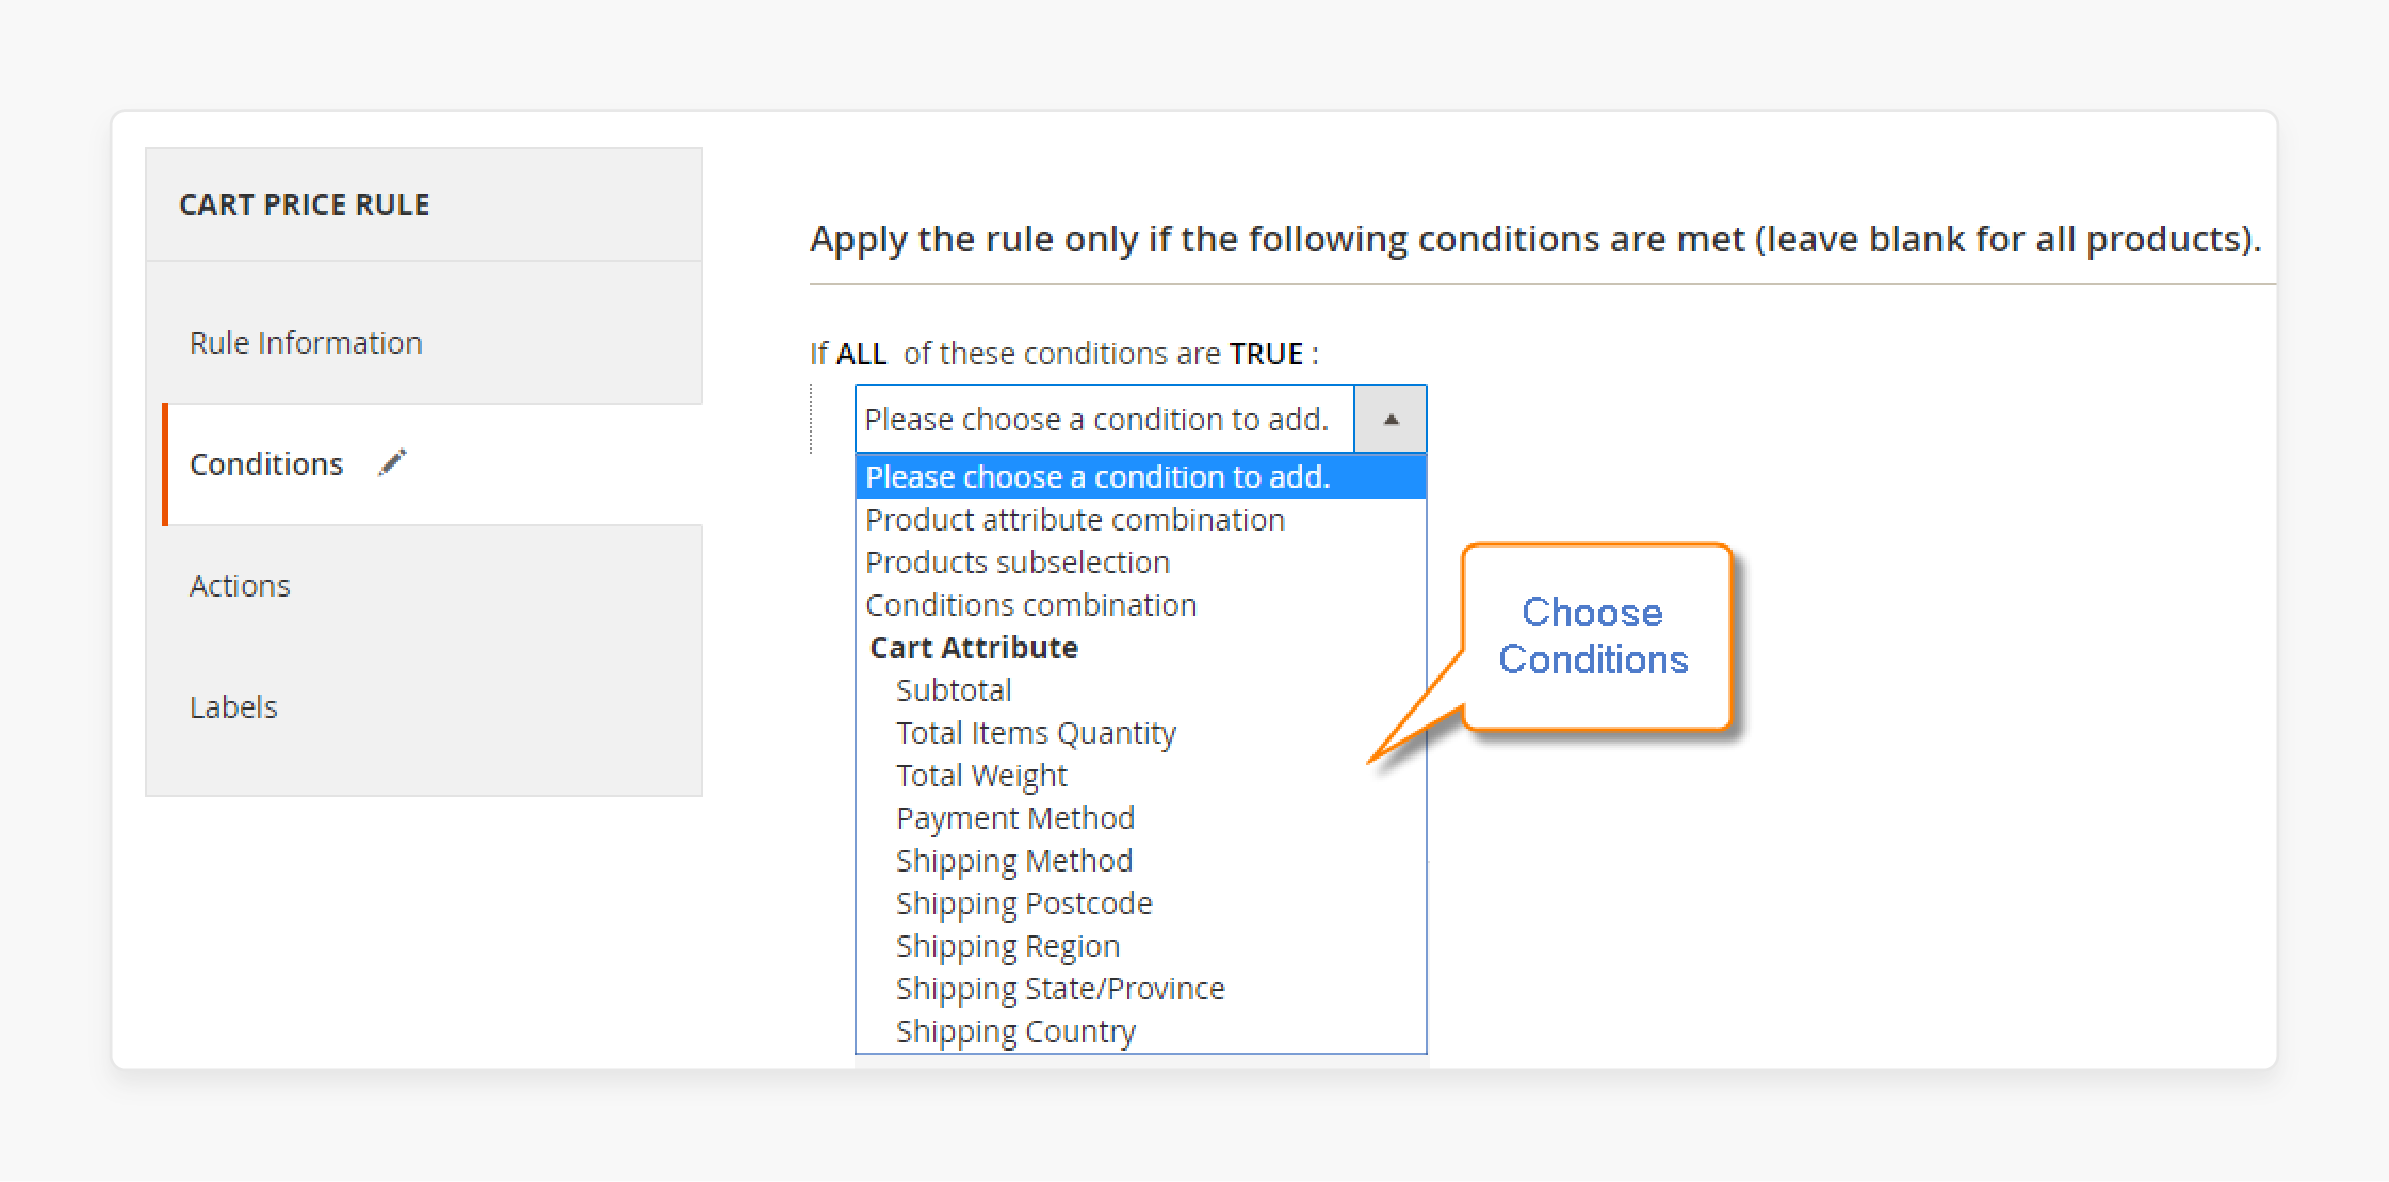Screen dimensions: 2389x1182
Task: Choose Conditions combination option
Action: coord(1030,604)
